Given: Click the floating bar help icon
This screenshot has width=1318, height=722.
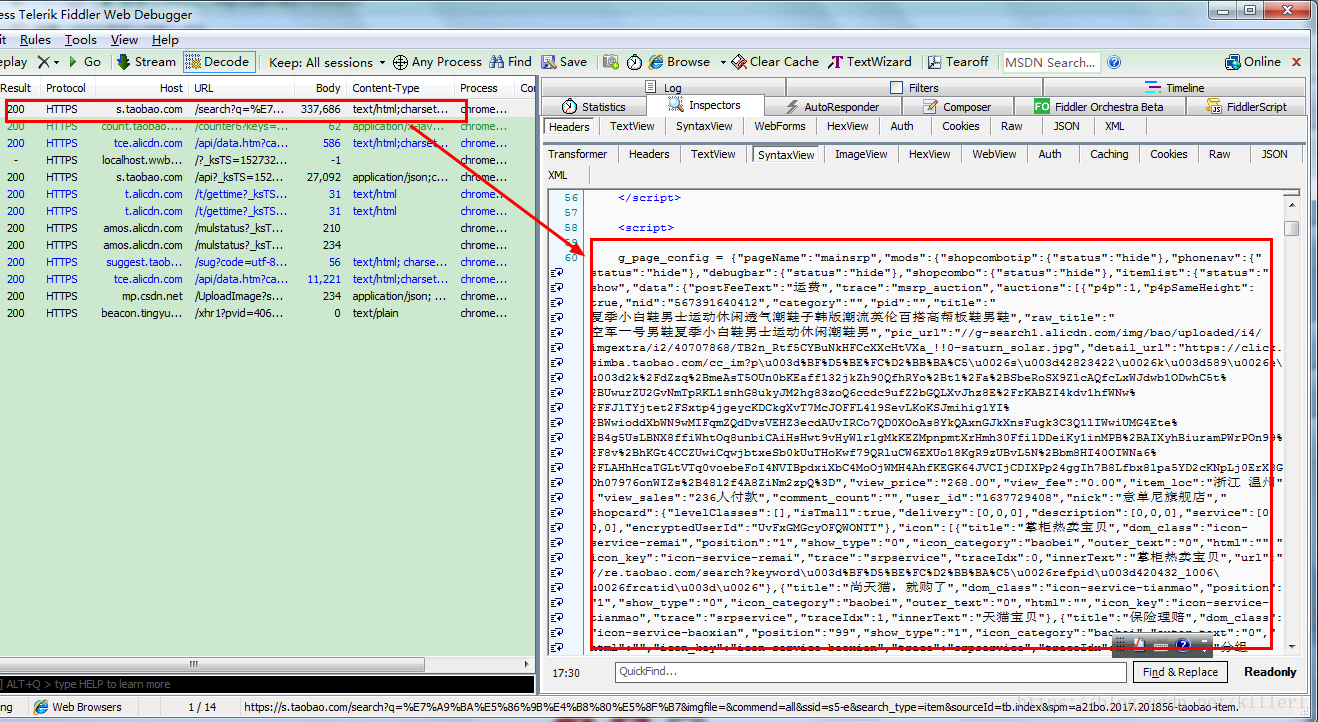Looking at the screenshot, I should [1182, 645].
